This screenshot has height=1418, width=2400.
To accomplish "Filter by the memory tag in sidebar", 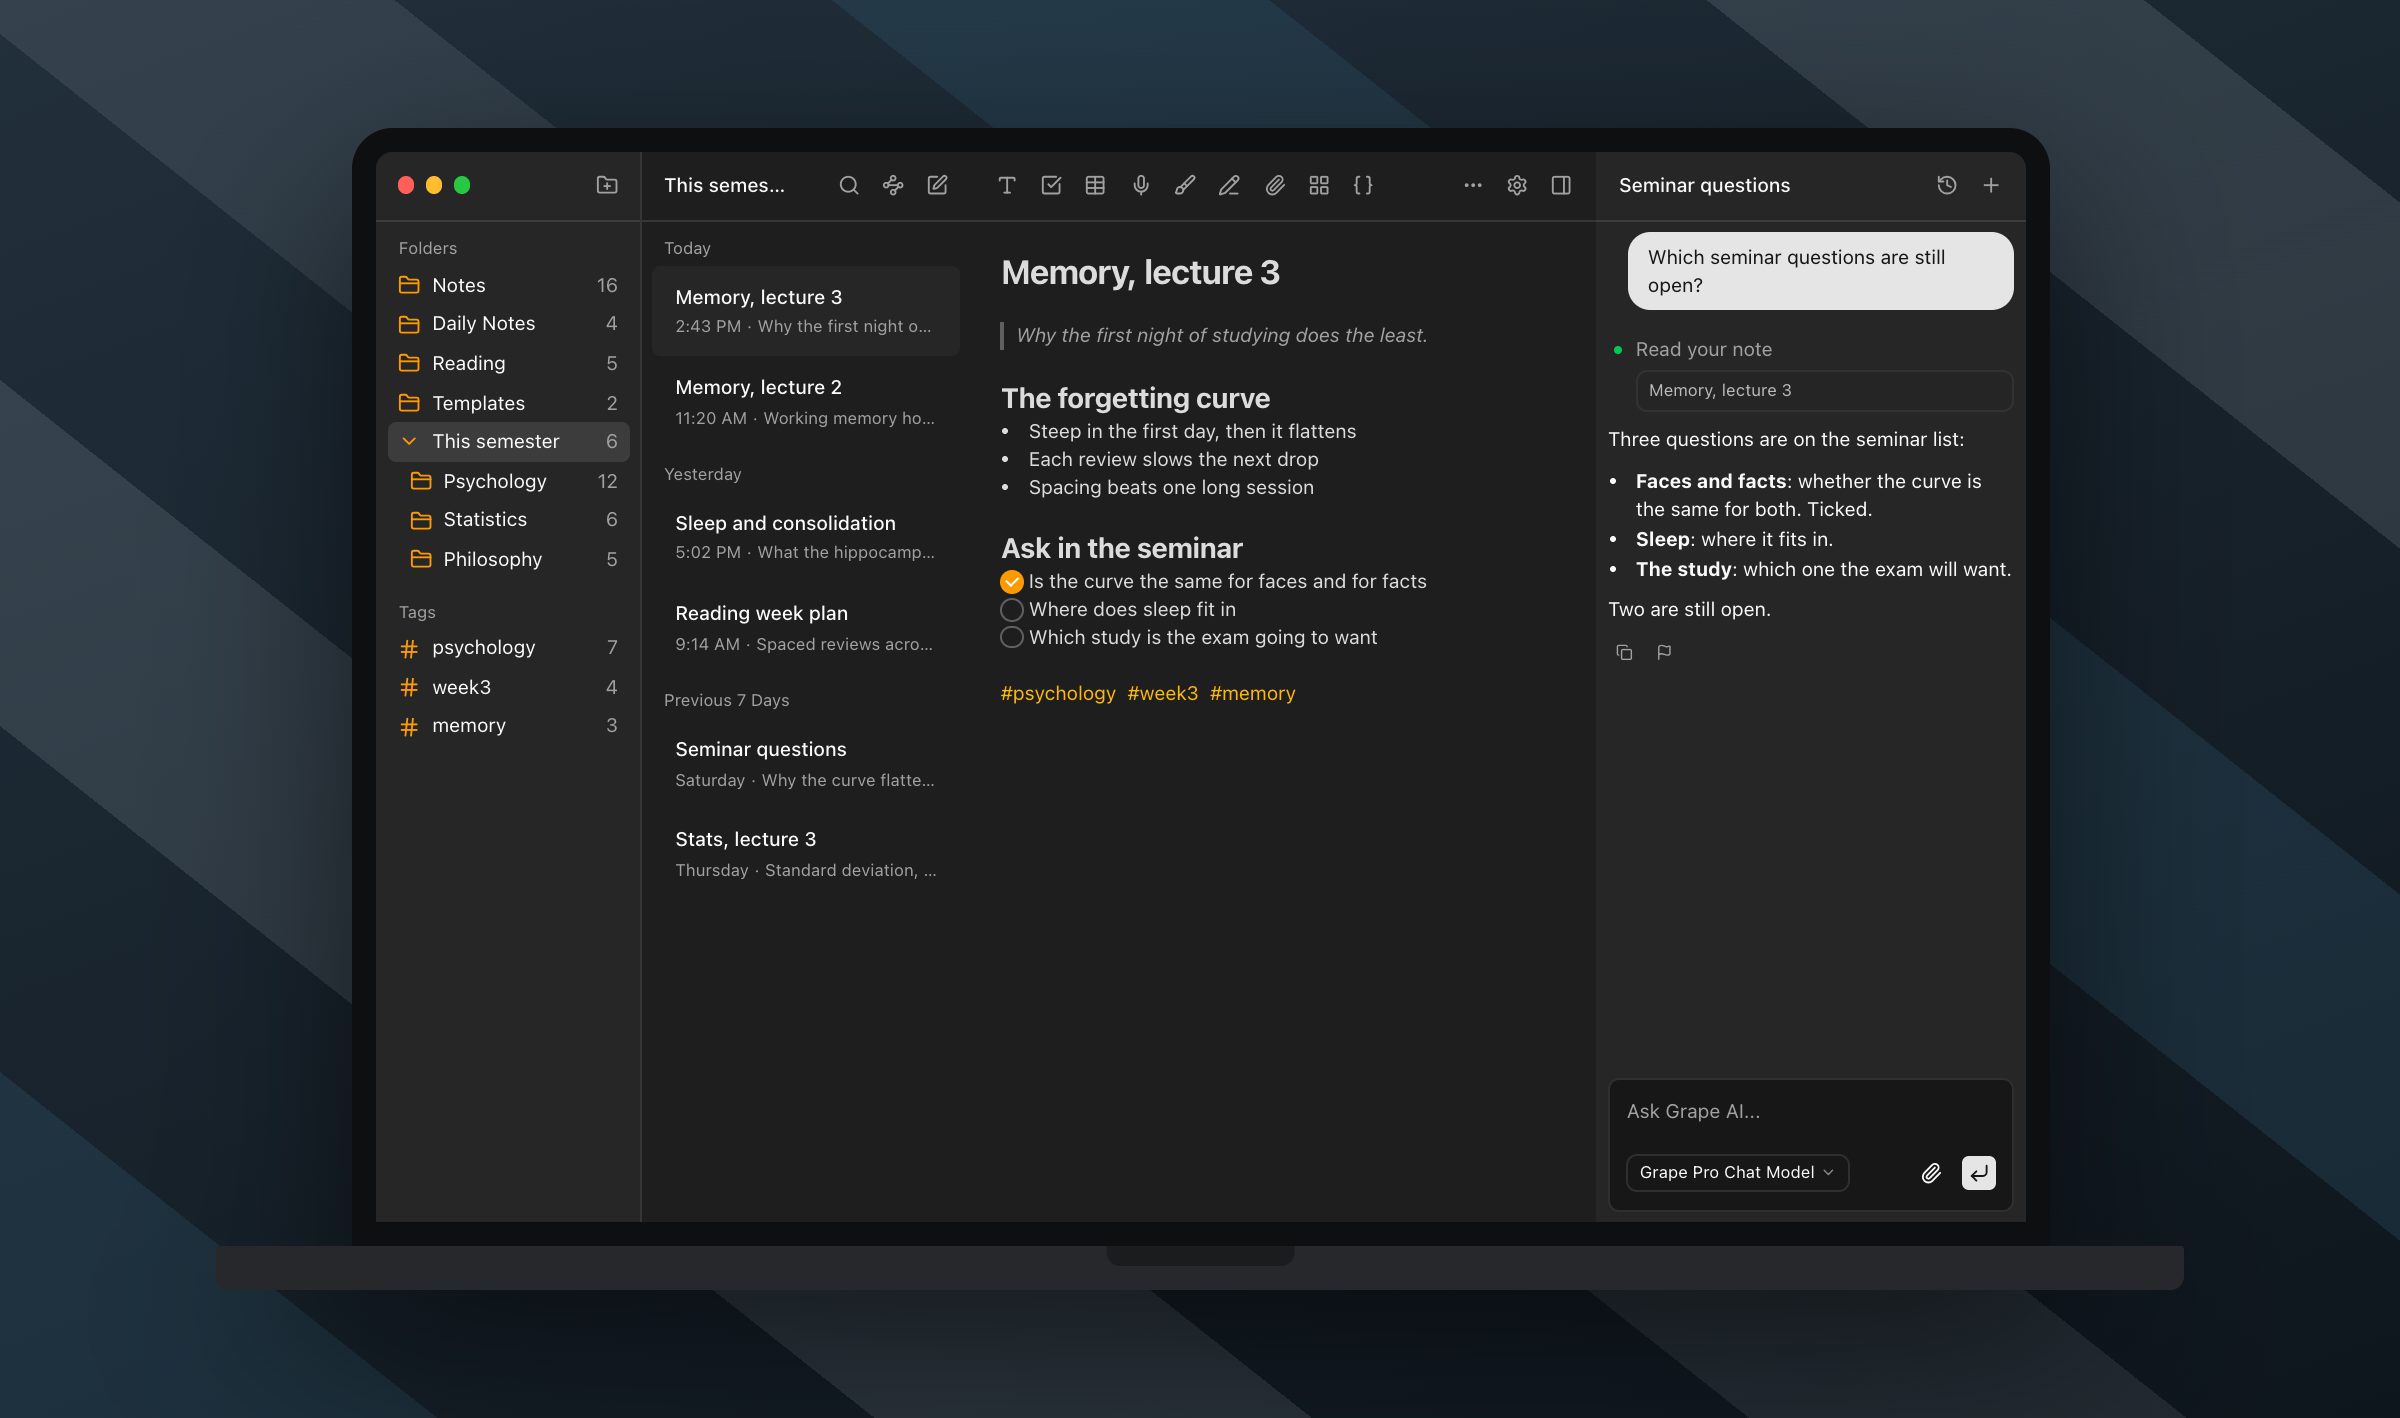I will point(508,726).
